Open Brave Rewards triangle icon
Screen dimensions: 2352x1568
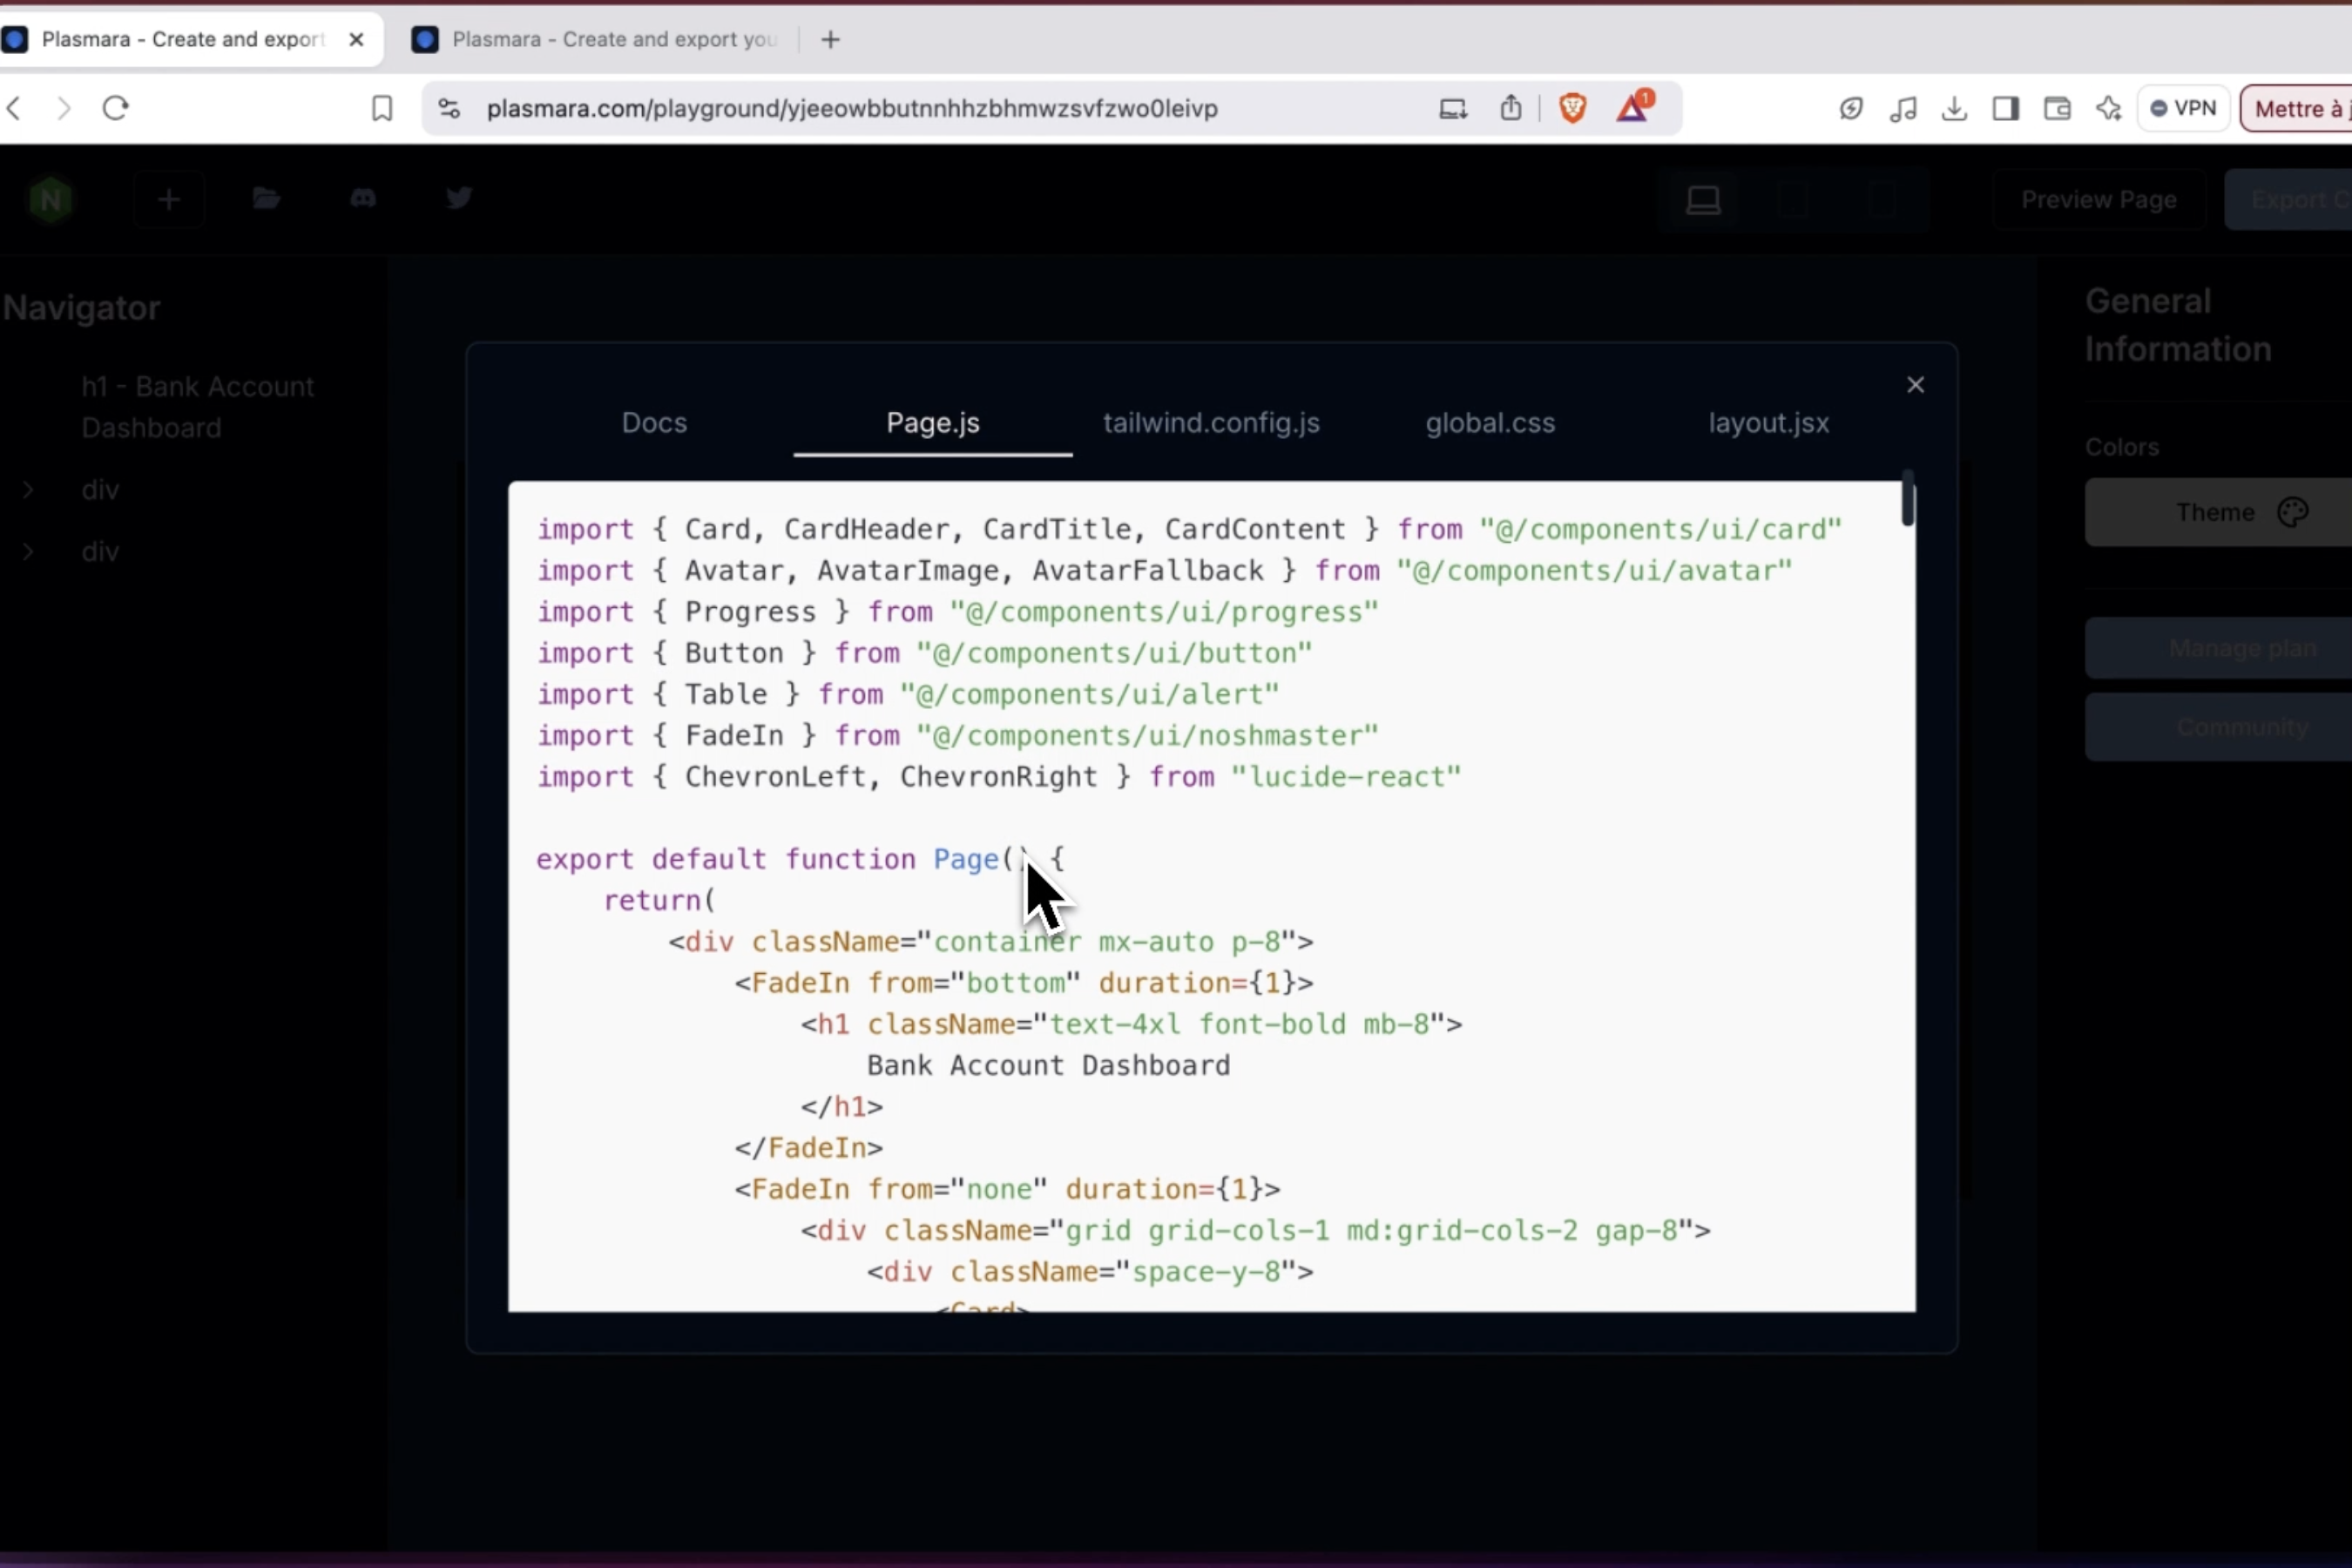coord(1634,107)
